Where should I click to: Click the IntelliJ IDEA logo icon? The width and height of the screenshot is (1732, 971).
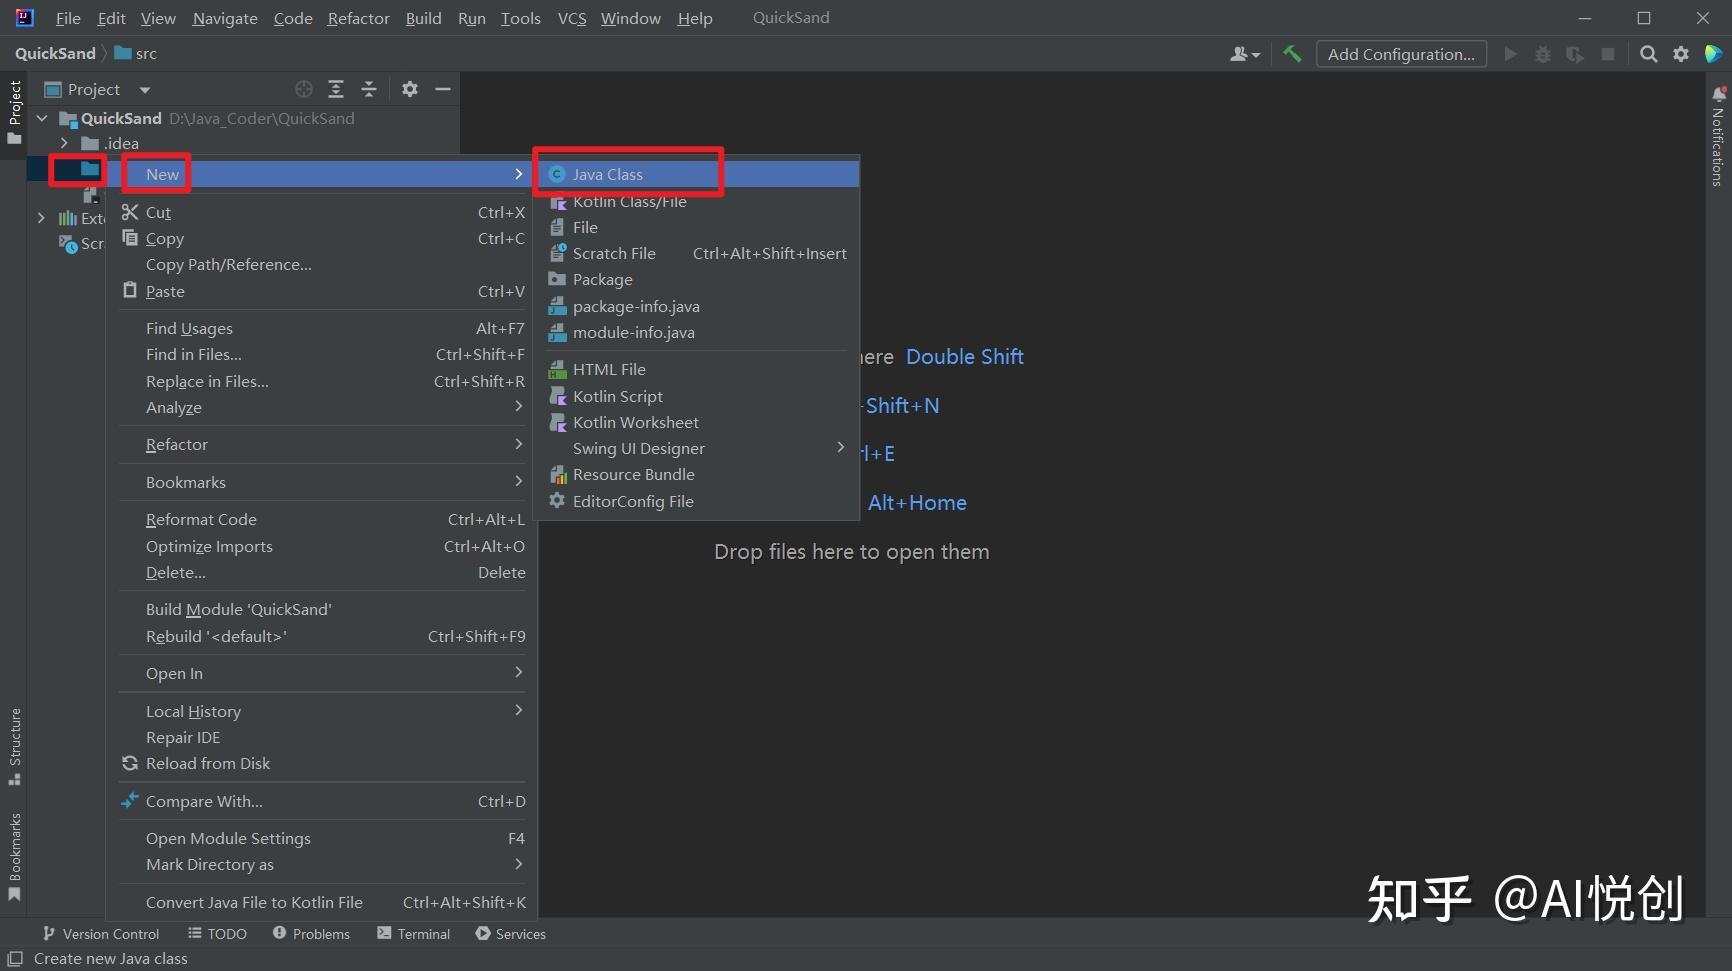(x=24, y=18)
